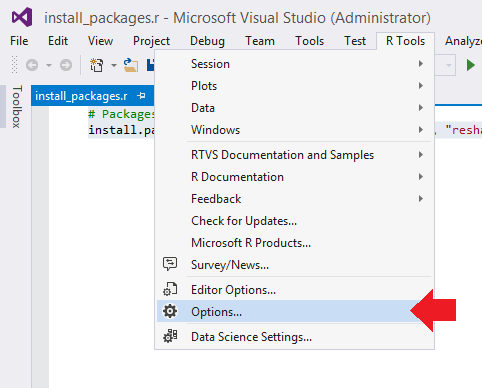Open the Debug menu
This screenshot has width=482, height=388.
click(x=207, y=41)
